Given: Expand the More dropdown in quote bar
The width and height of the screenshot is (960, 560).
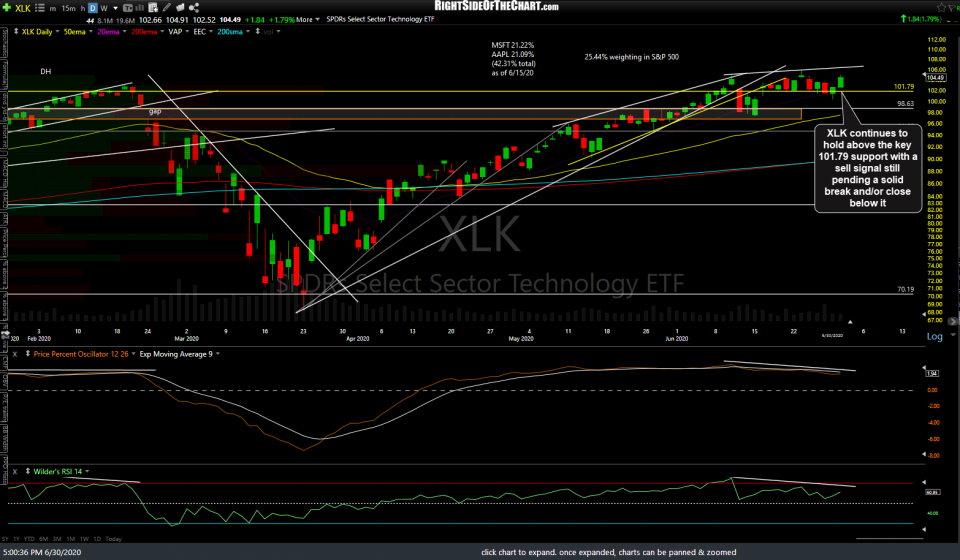Looking at the screenshot, I should pos(308,20).
